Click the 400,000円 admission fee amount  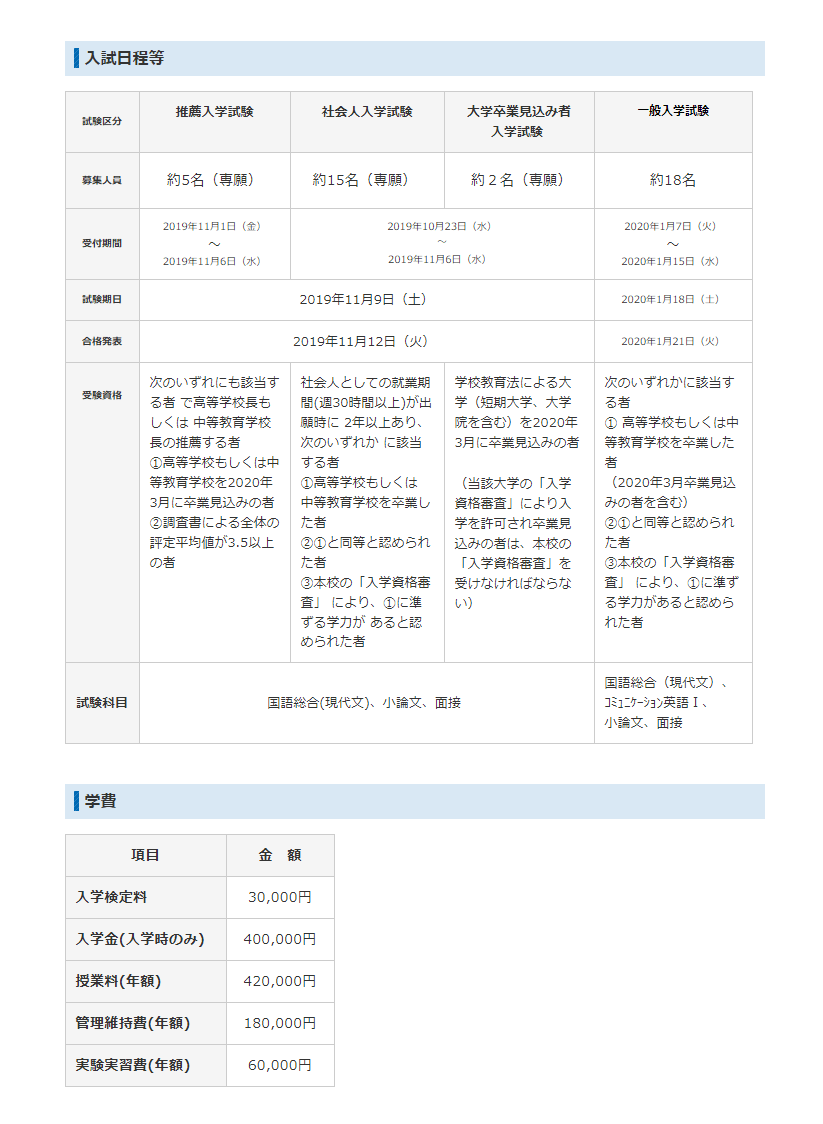coord(280,939)
